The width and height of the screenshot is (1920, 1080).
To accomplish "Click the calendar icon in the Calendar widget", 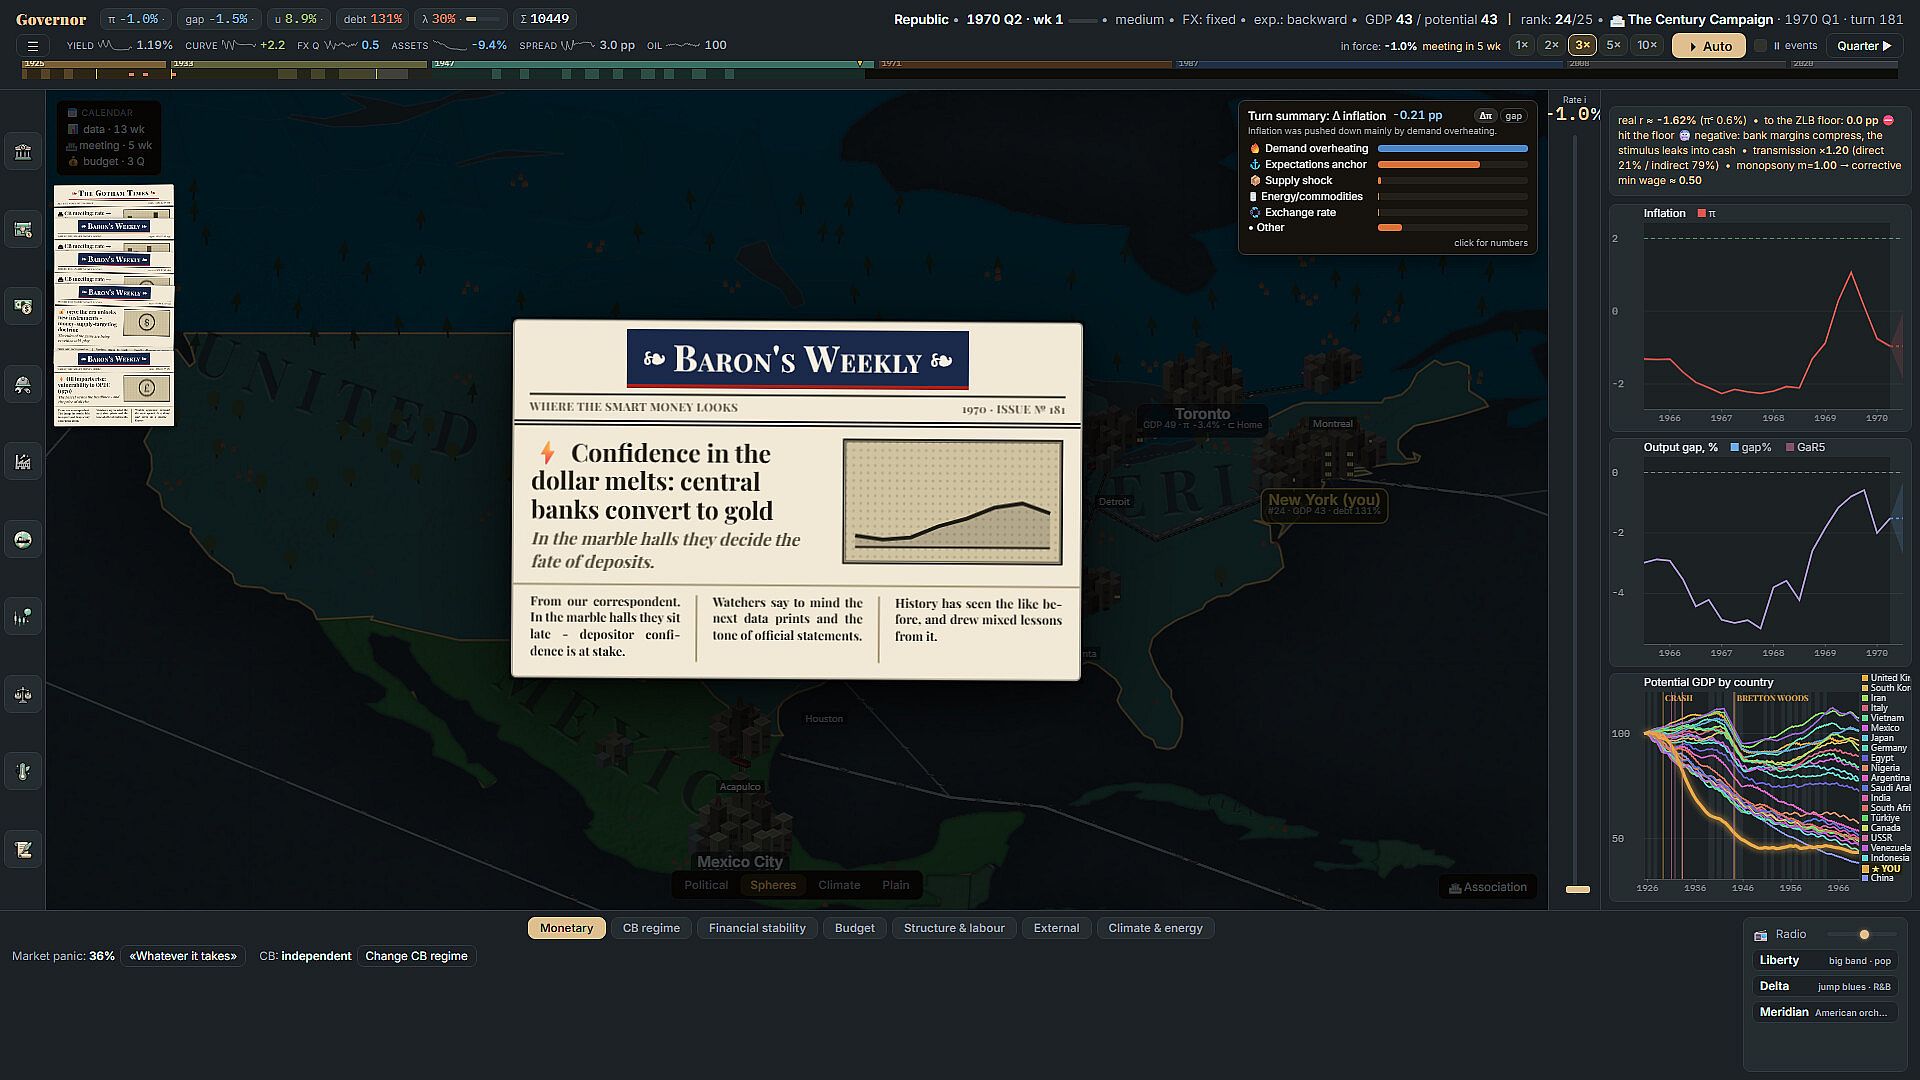I will (72, 113).
